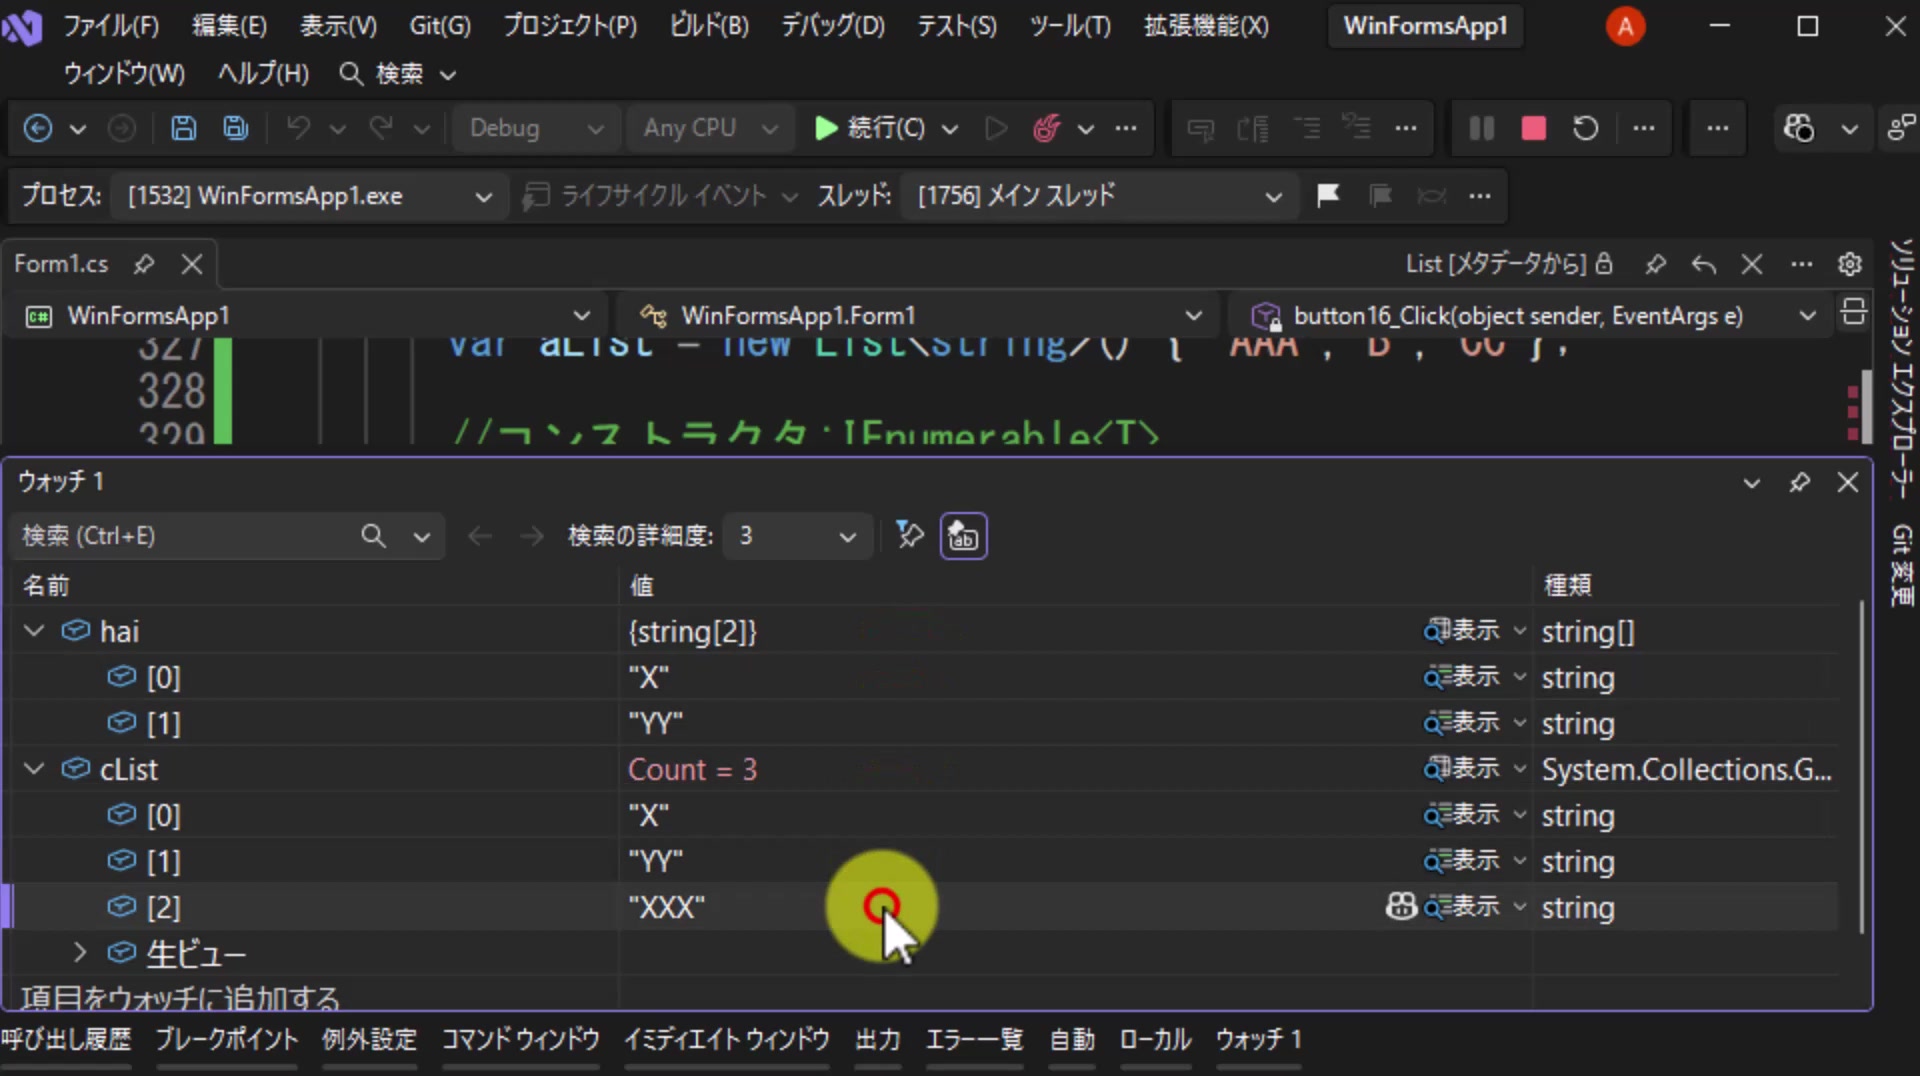Image resolution: width=1920 pixels, height=1076 pixels.
Task: Open ヘルプ(H) menu
Action: pos(263,74)
